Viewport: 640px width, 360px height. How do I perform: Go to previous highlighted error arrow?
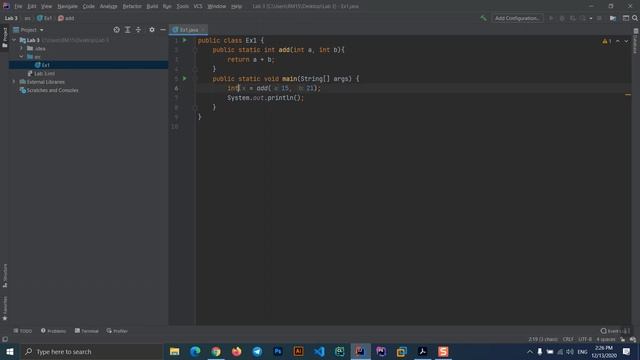click(x=618, y=41)
